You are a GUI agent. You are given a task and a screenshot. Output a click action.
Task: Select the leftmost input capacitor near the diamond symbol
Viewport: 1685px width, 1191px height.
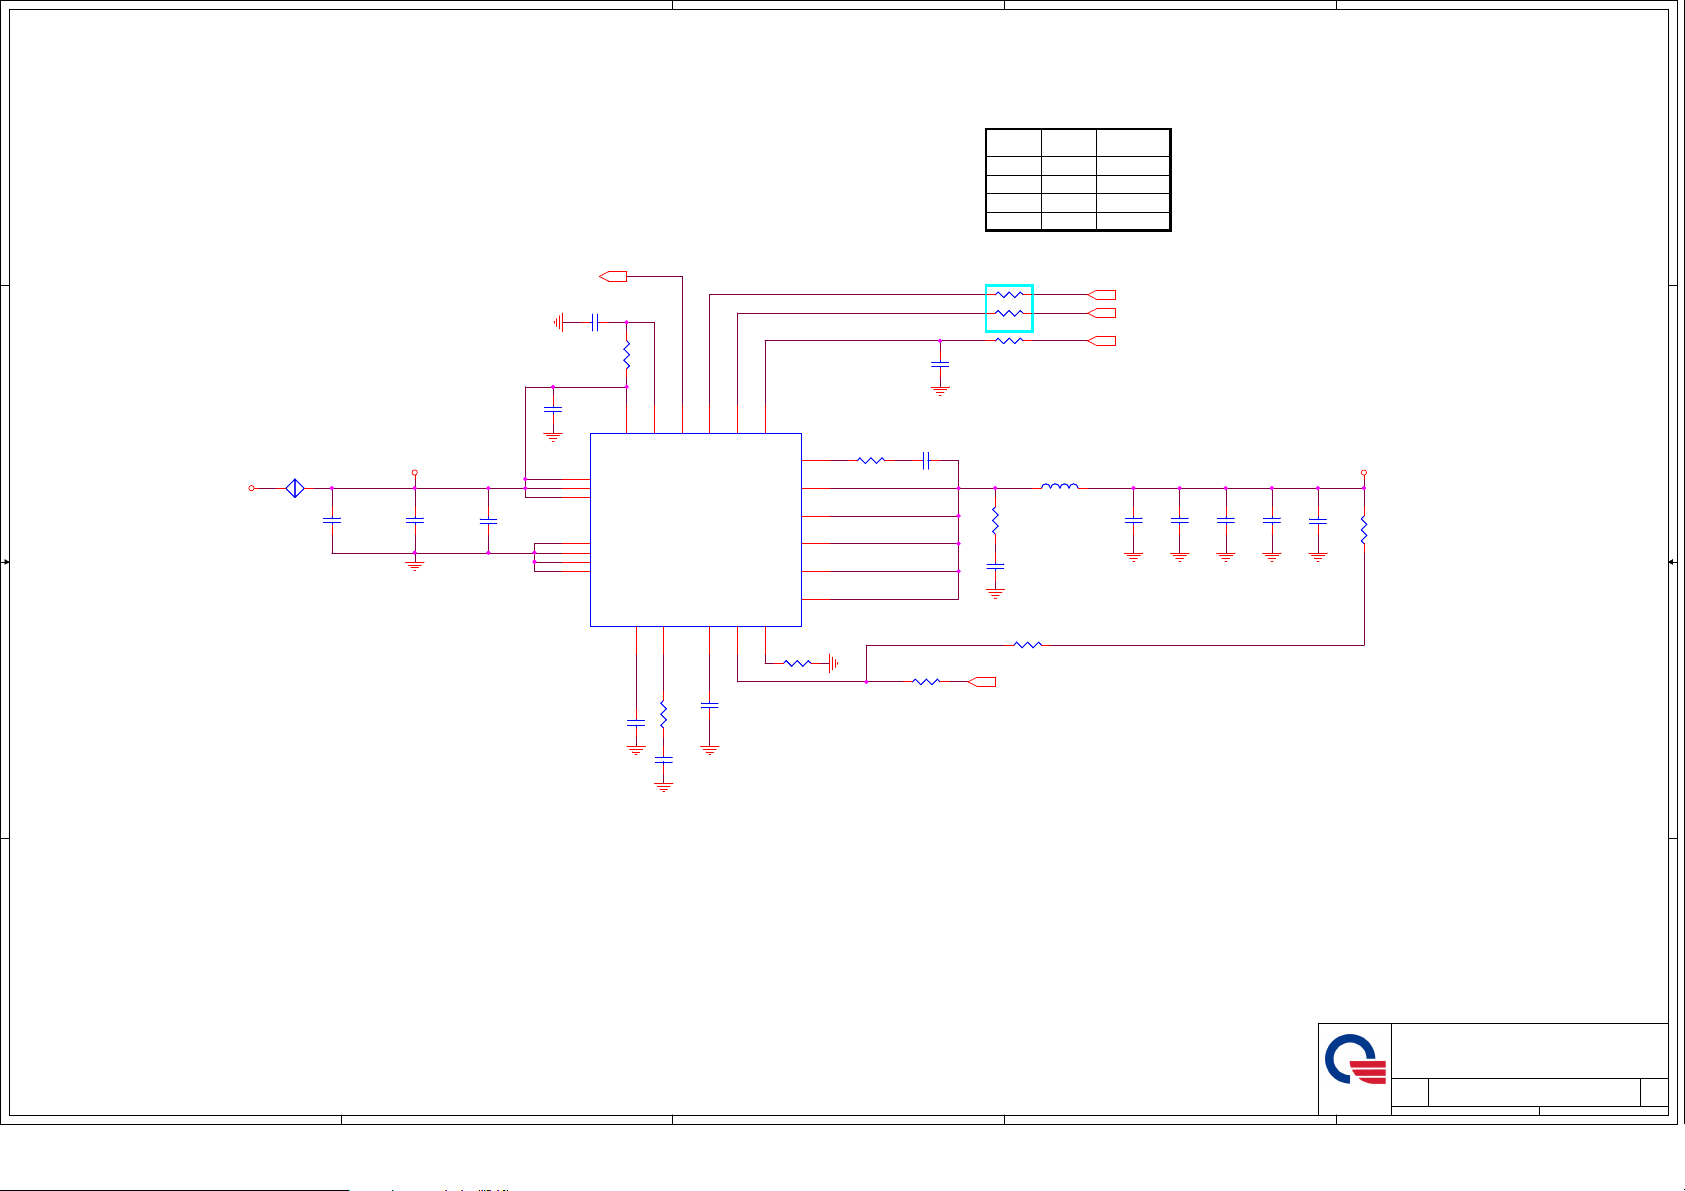332,521
